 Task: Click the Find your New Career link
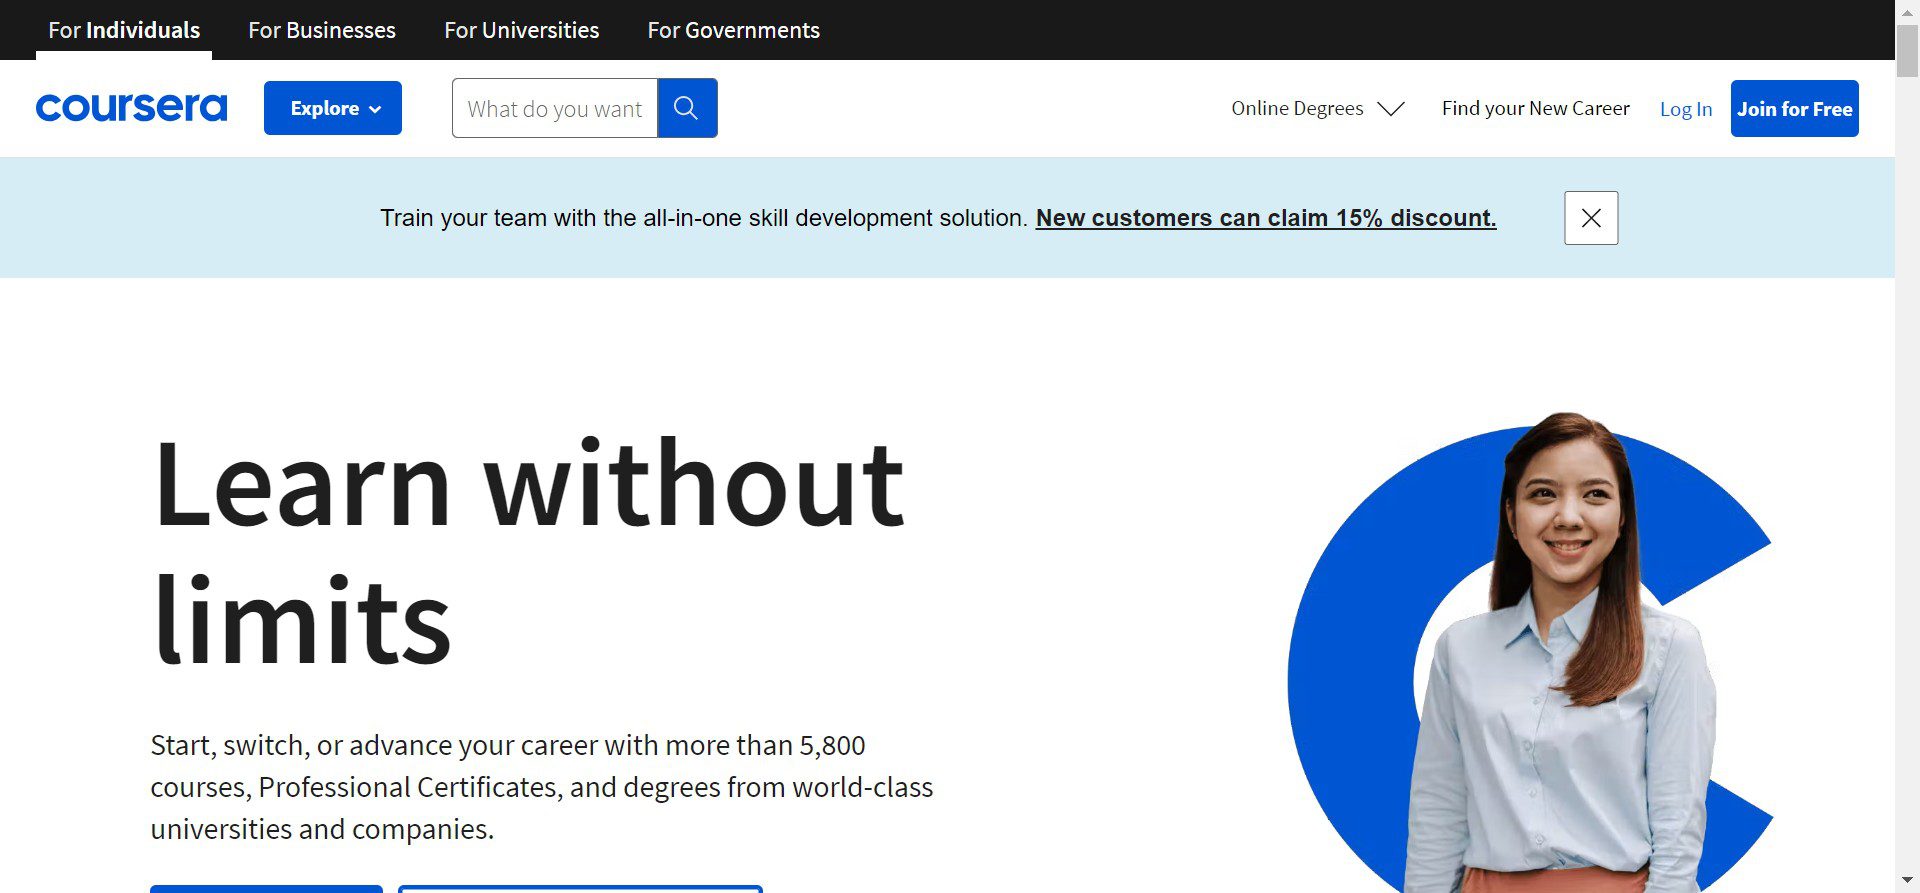(1535, 108)
